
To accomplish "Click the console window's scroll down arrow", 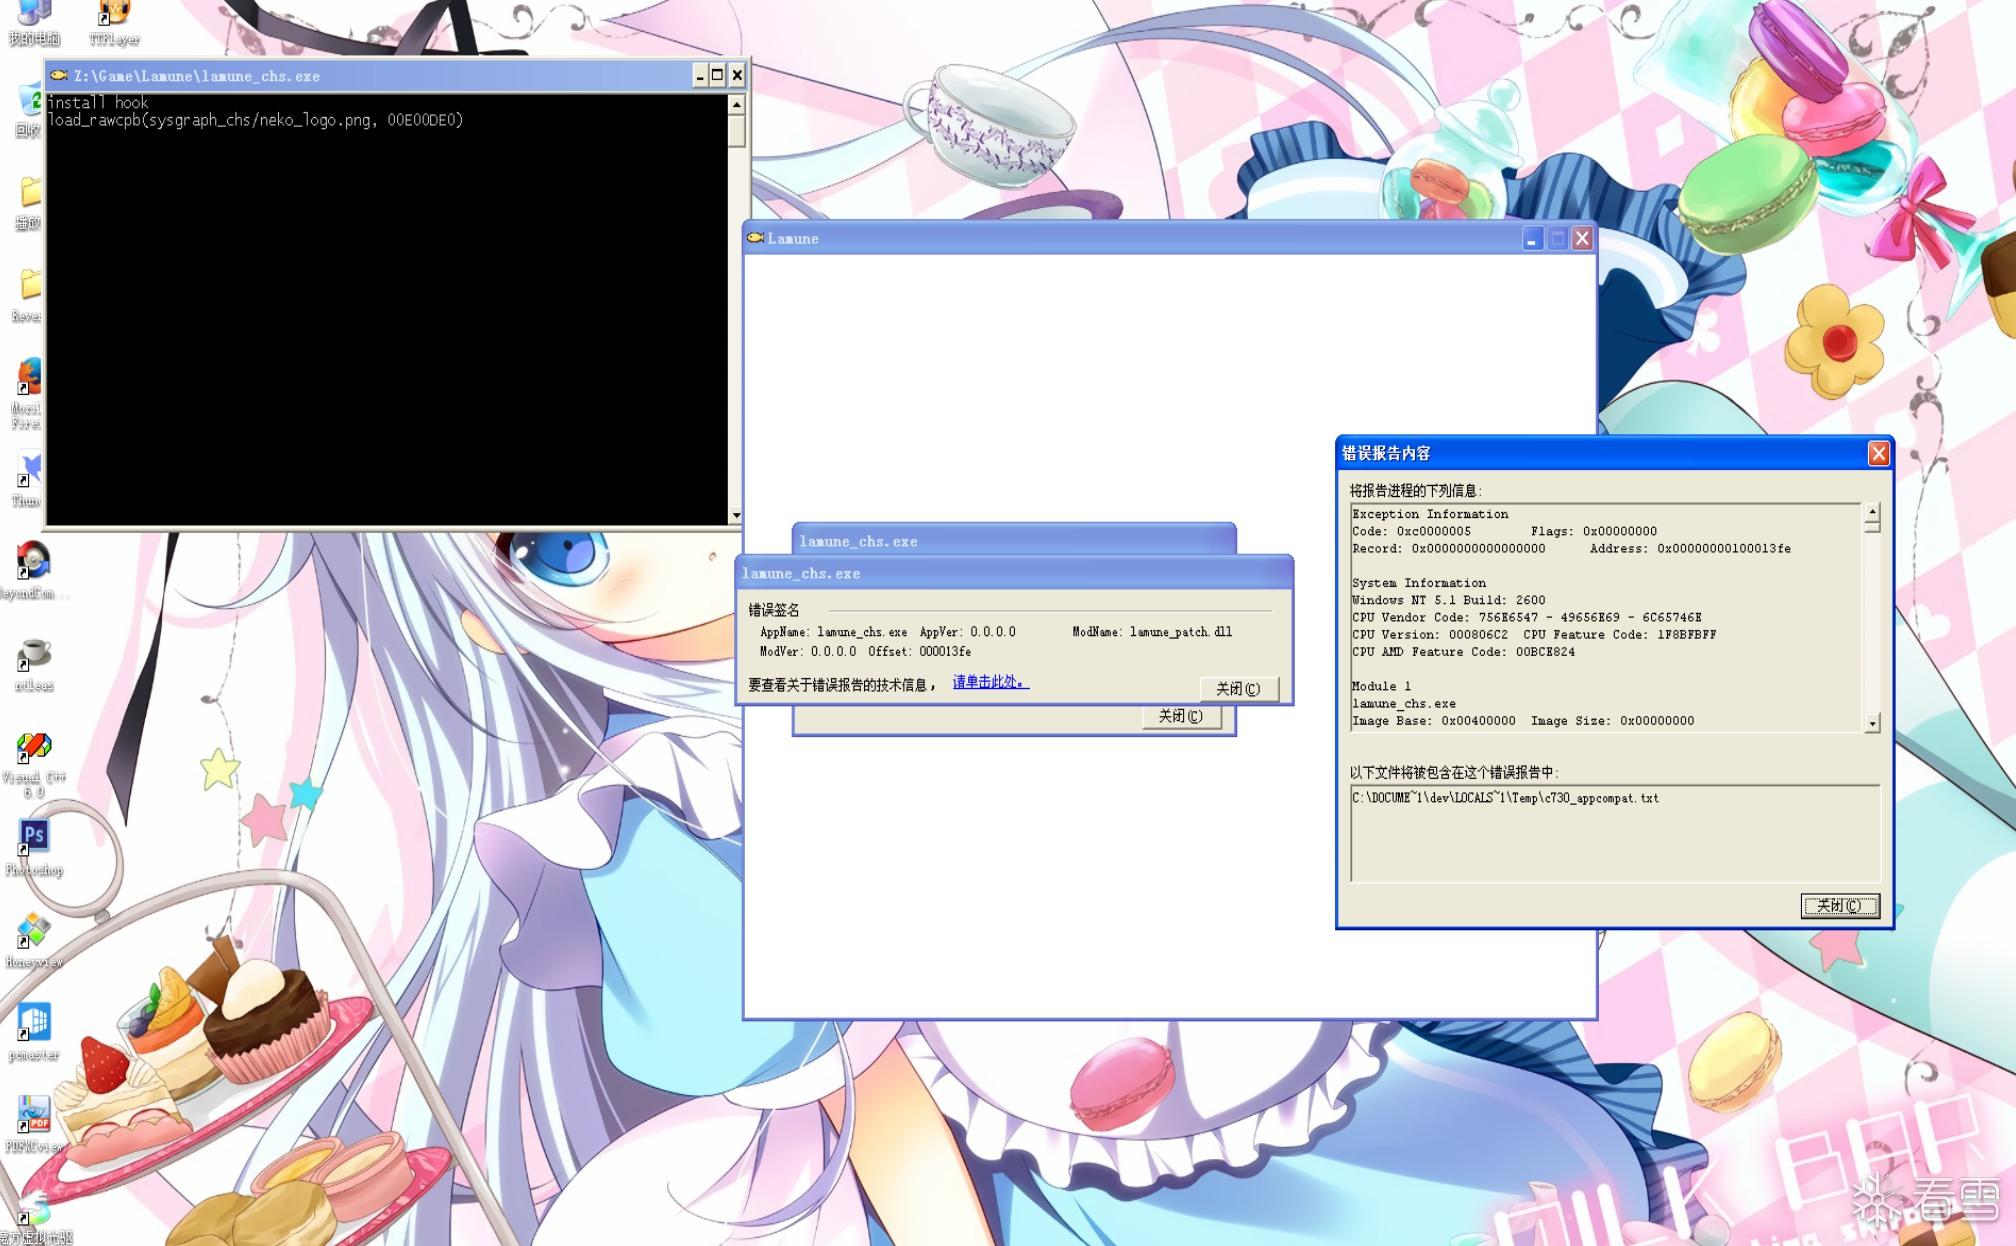I will (736, 516).
